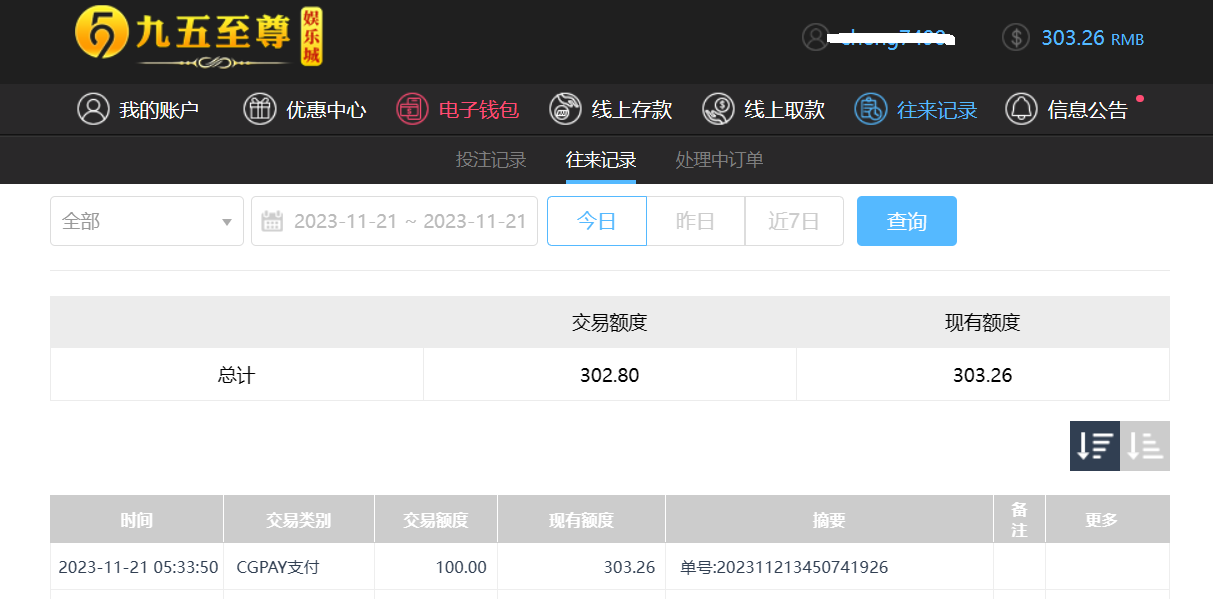Click the 摘要 column header
This screenshot has height=599, width=1213.
pos(830,520)
